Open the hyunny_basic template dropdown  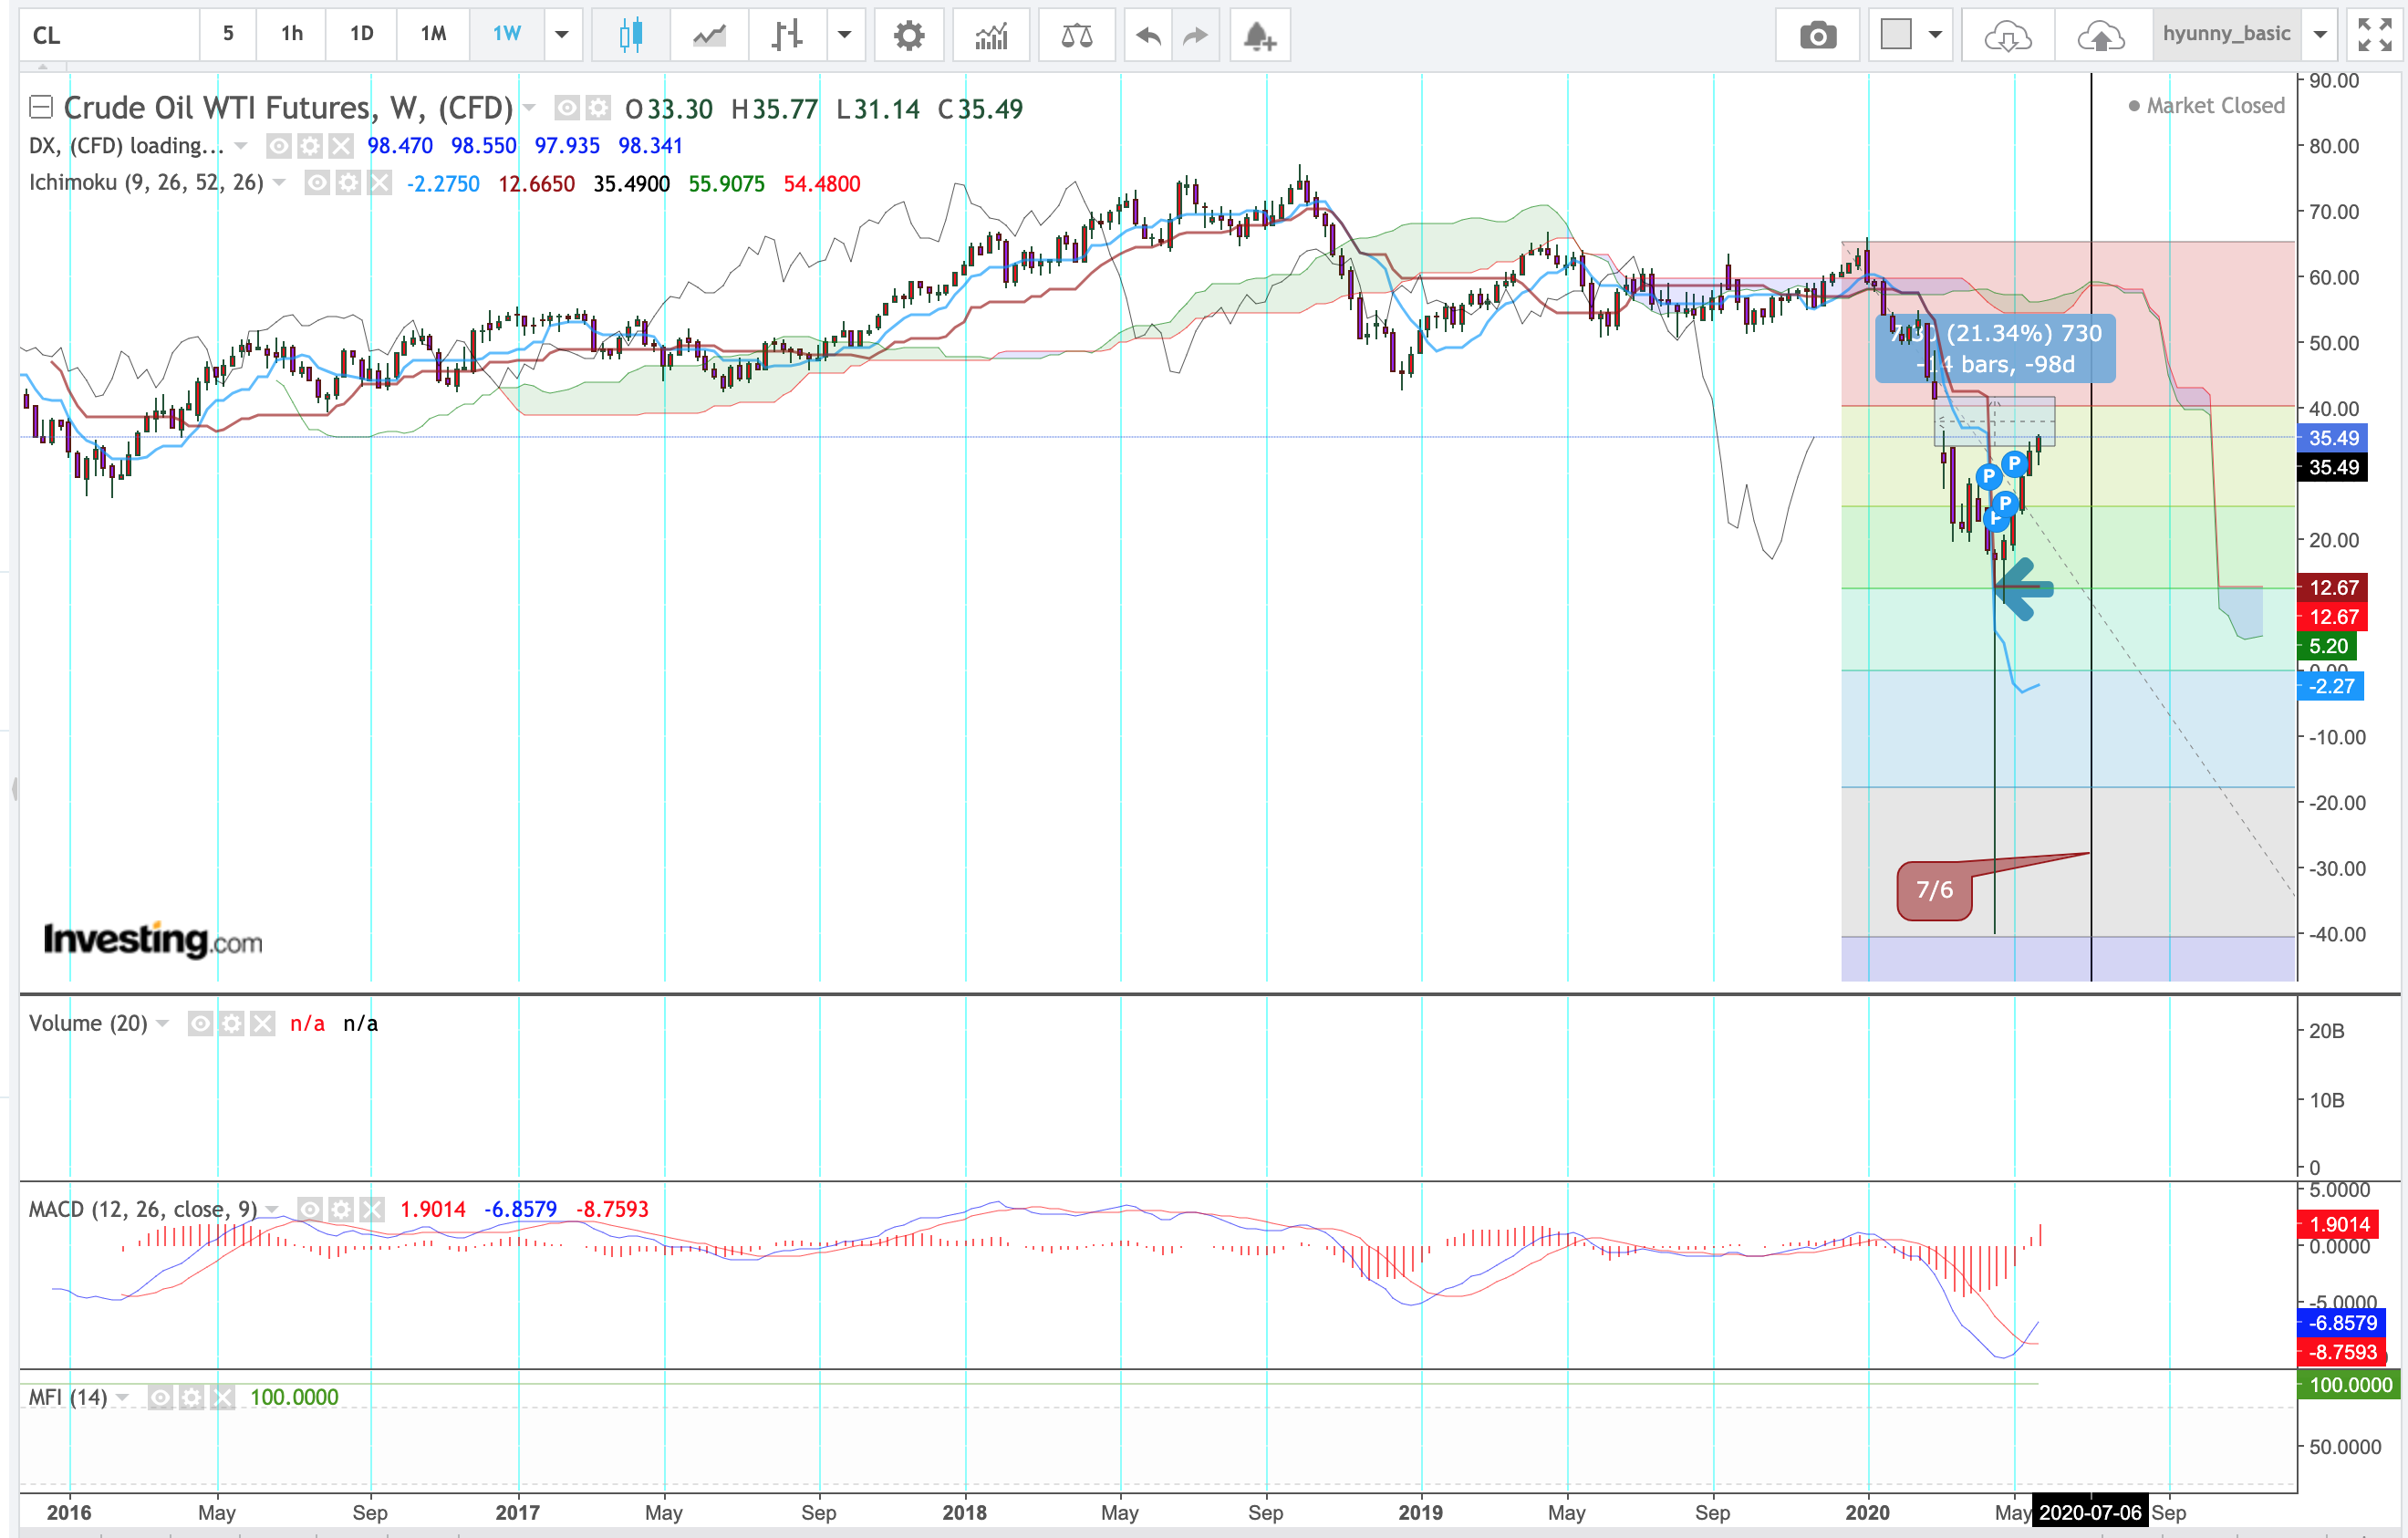click(2320, 35)
